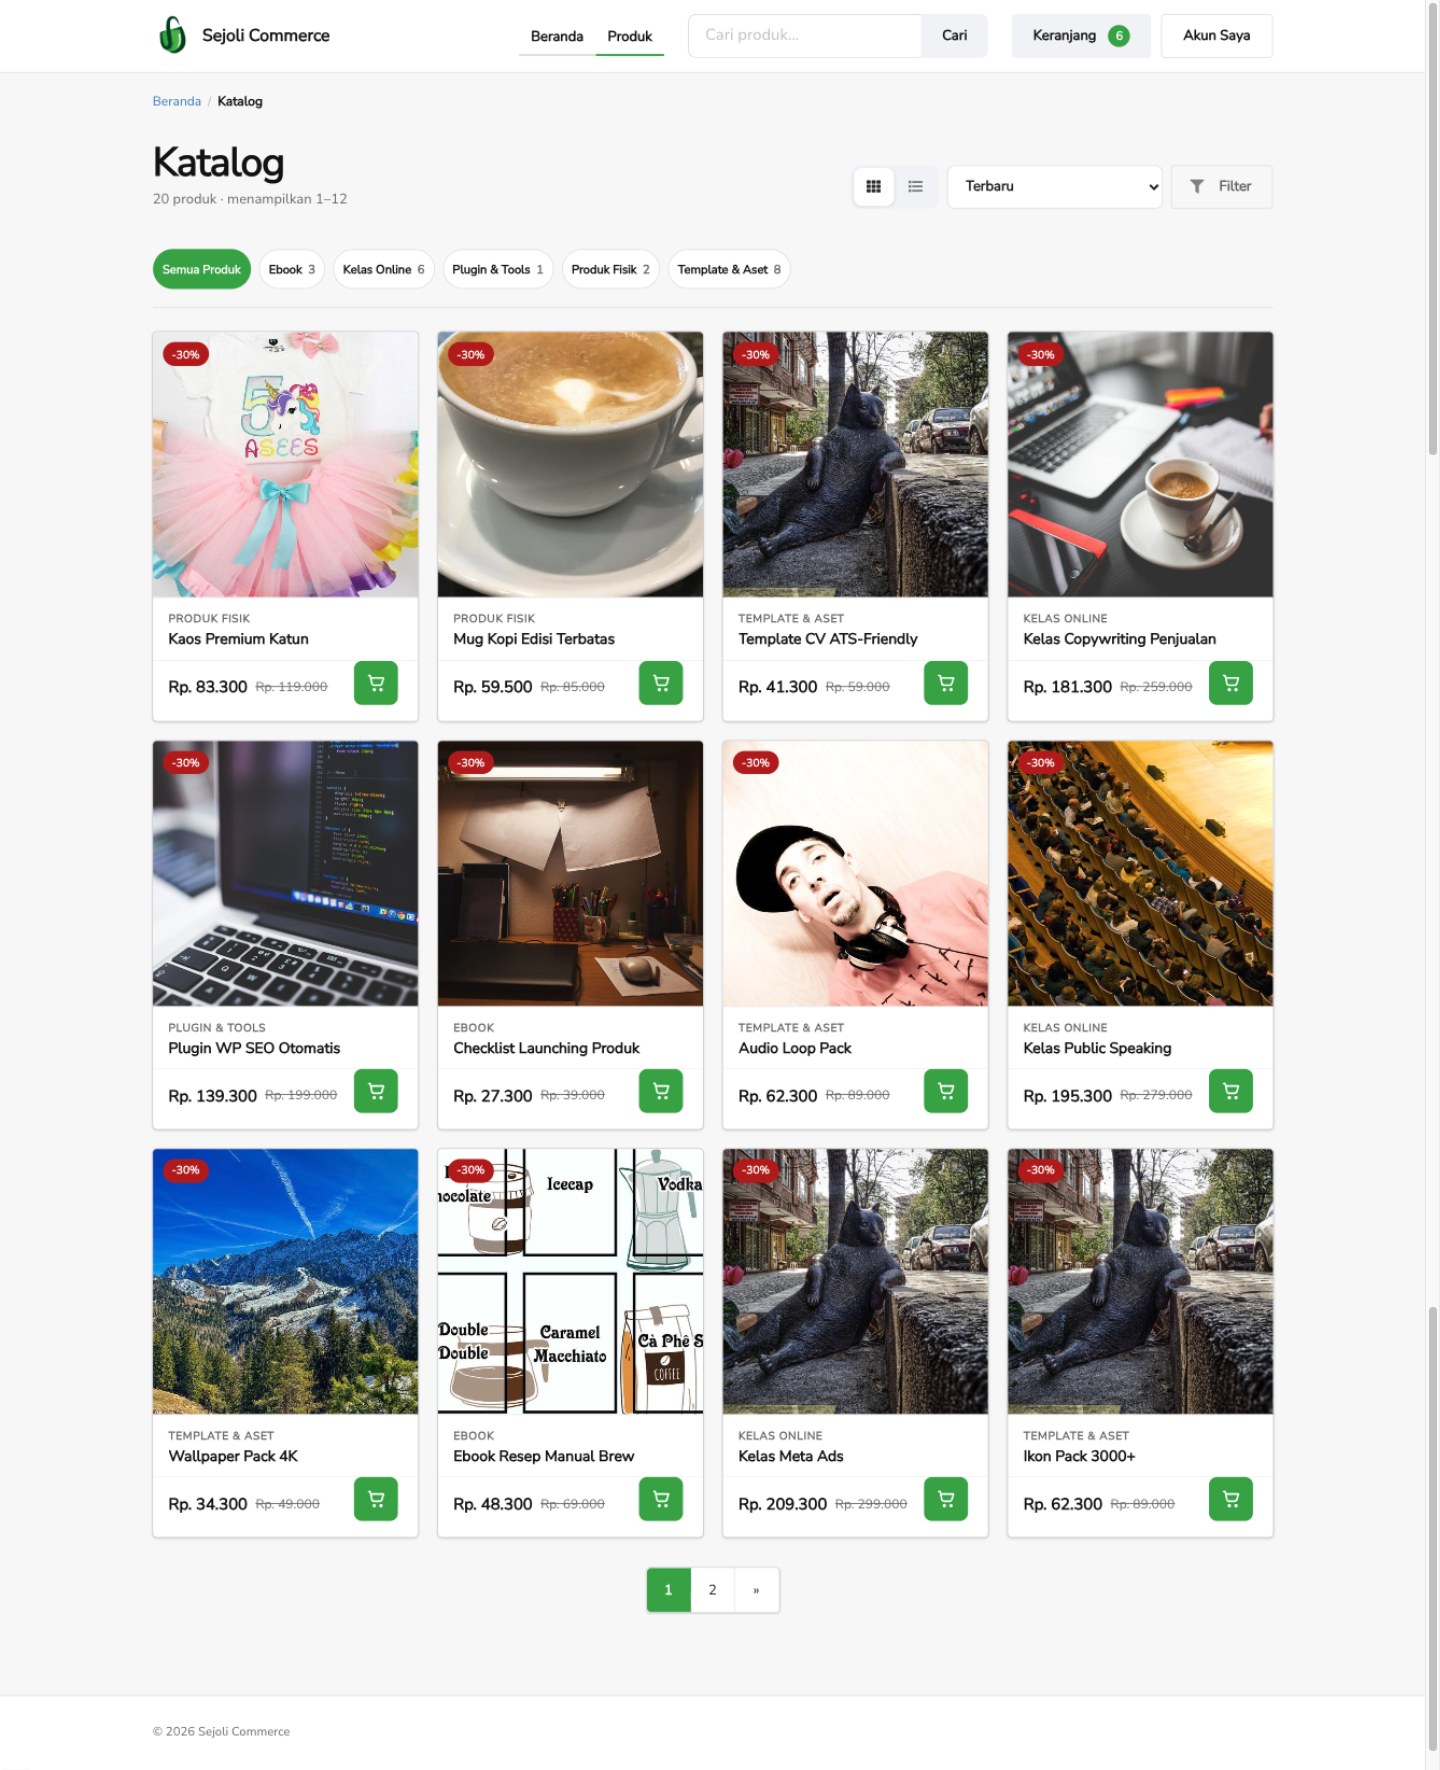Image resolution: width=1440 pixels, height=1770 pixels.
Task: Add Ikon Pack 3000+ to cart
Action: click(1231, 1499)
